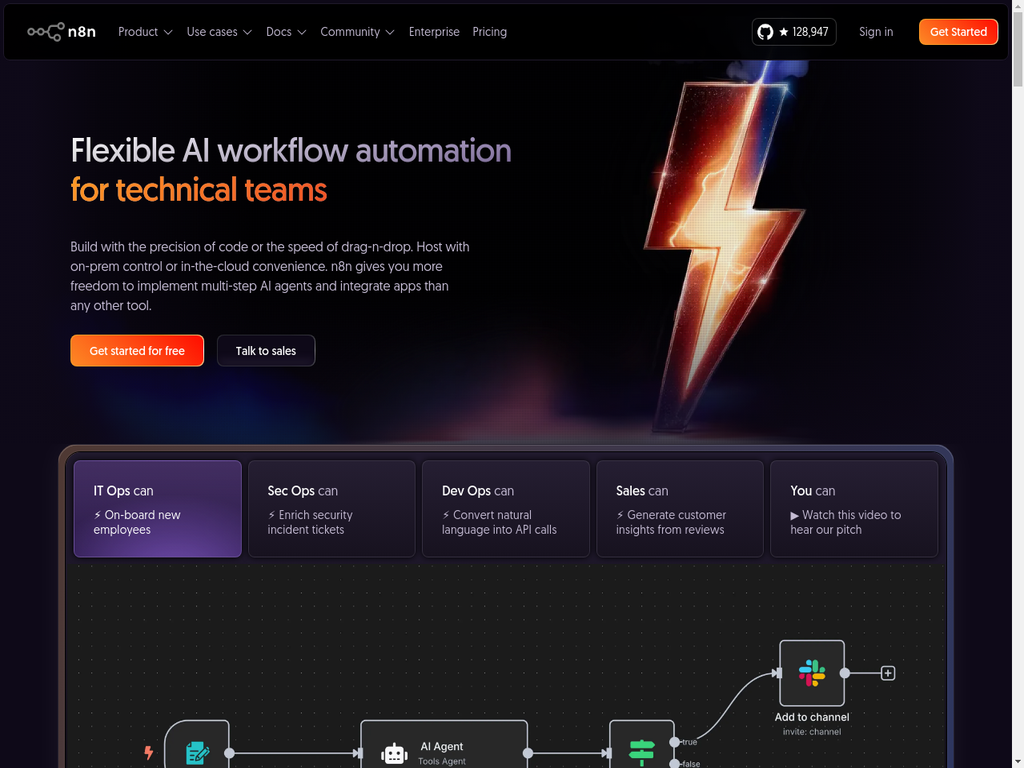Open the Docs dropdown menu
1024x768 pixels.
point(285,32)
